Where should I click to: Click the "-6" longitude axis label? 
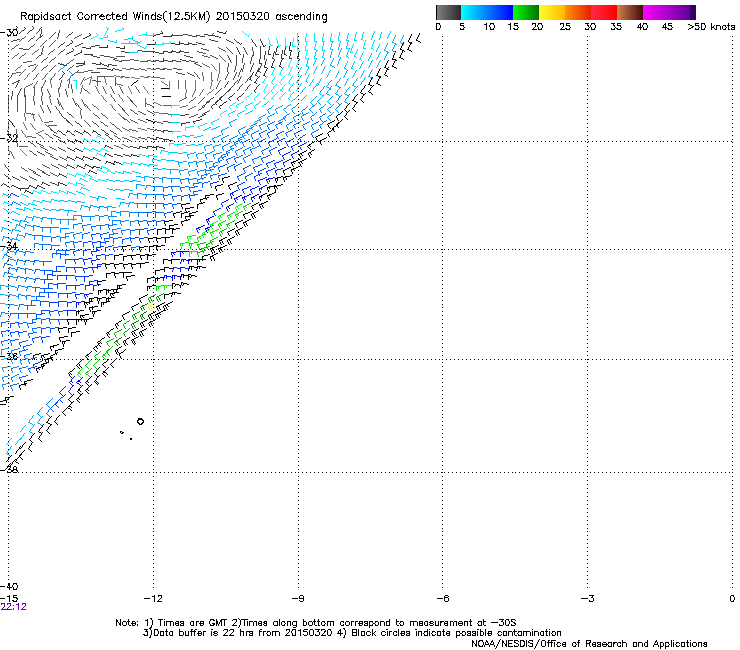[442, 599]
